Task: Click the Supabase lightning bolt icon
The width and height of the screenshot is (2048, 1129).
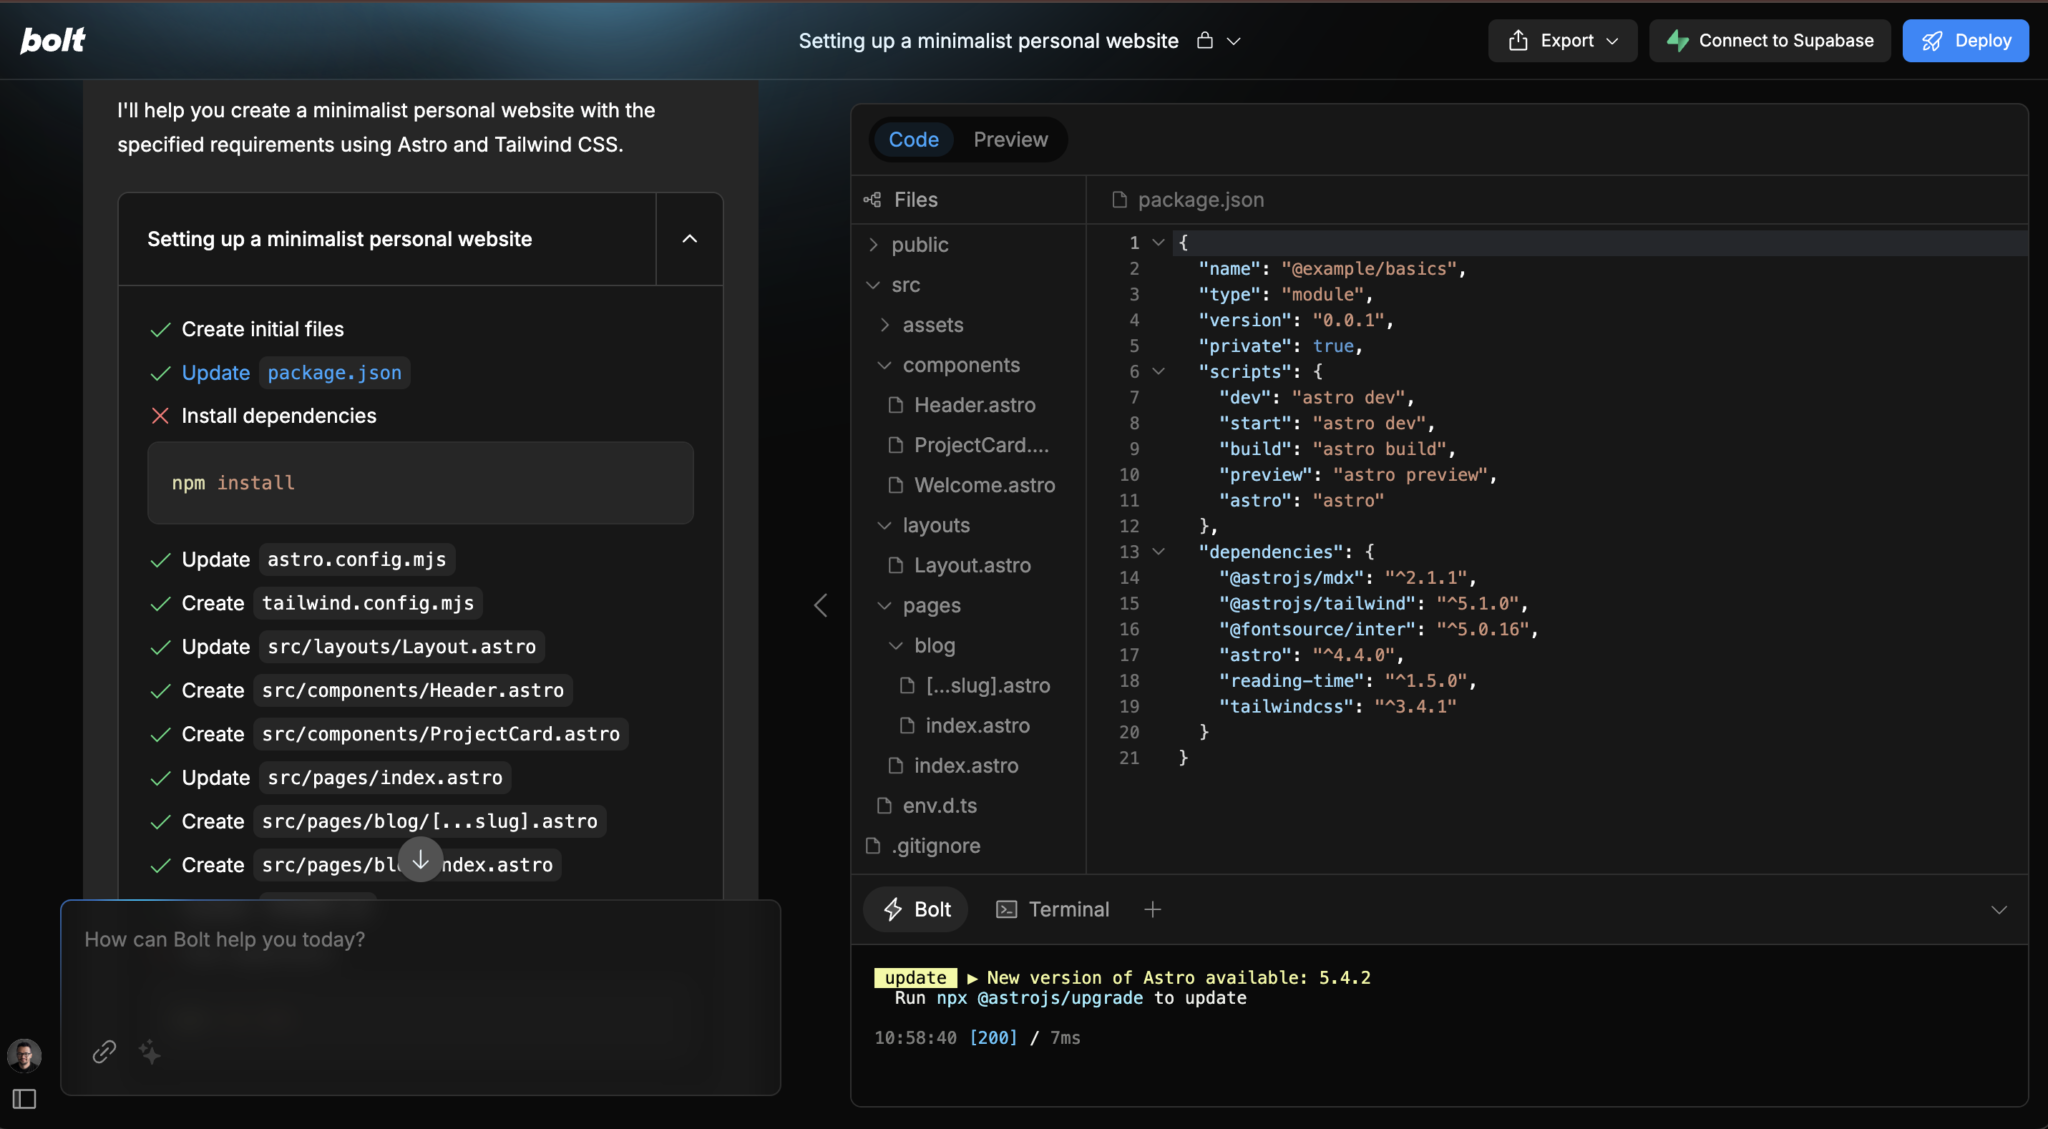Action: [1679, 40]
